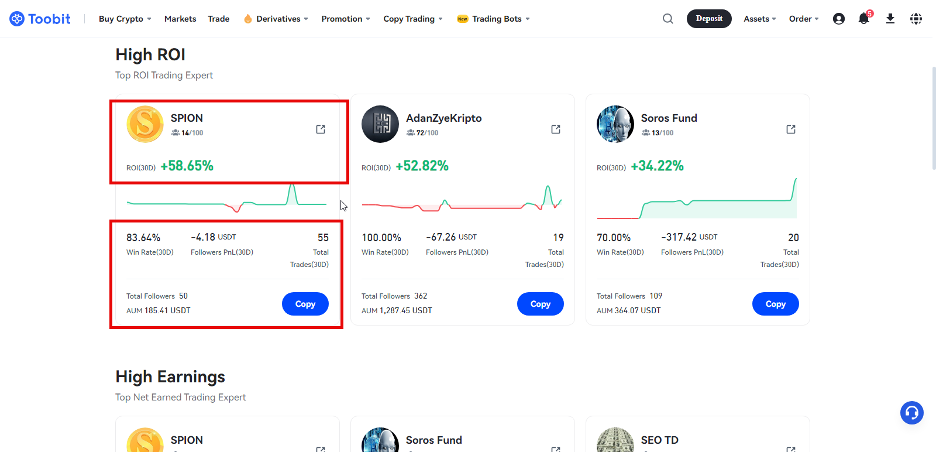
Task: Click the Derivatives flame icon
Action: tap(248, 19)
